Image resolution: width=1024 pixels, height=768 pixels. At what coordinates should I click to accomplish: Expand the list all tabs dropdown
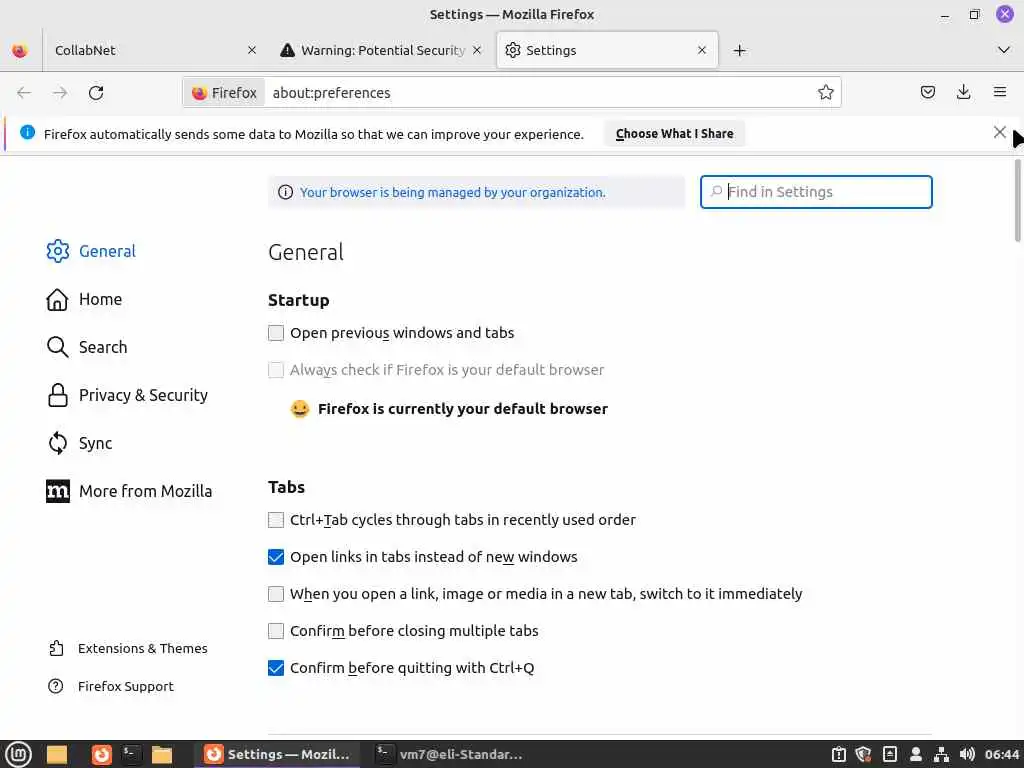click(1004, 50)
